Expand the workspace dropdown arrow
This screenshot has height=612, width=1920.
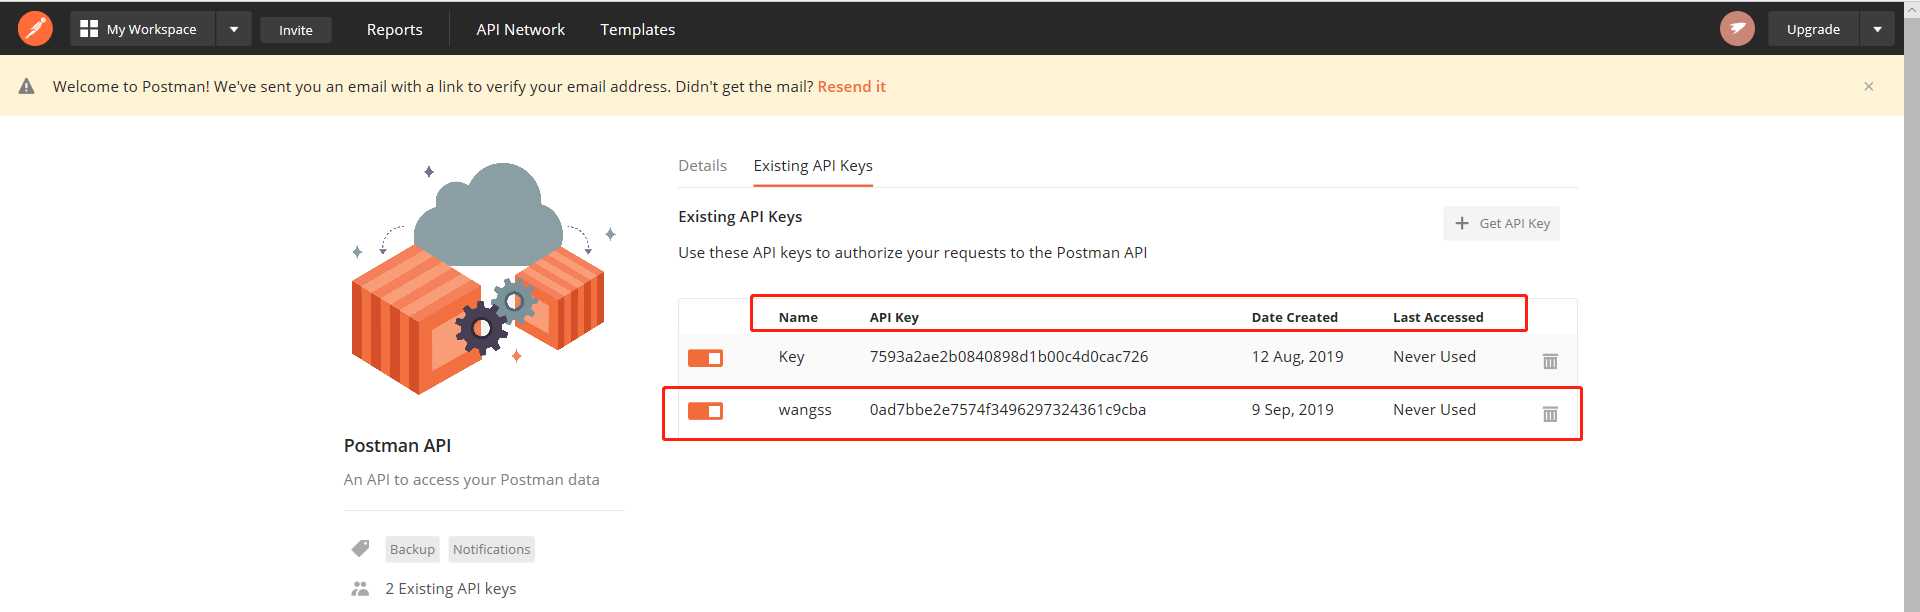click(234, 29)
